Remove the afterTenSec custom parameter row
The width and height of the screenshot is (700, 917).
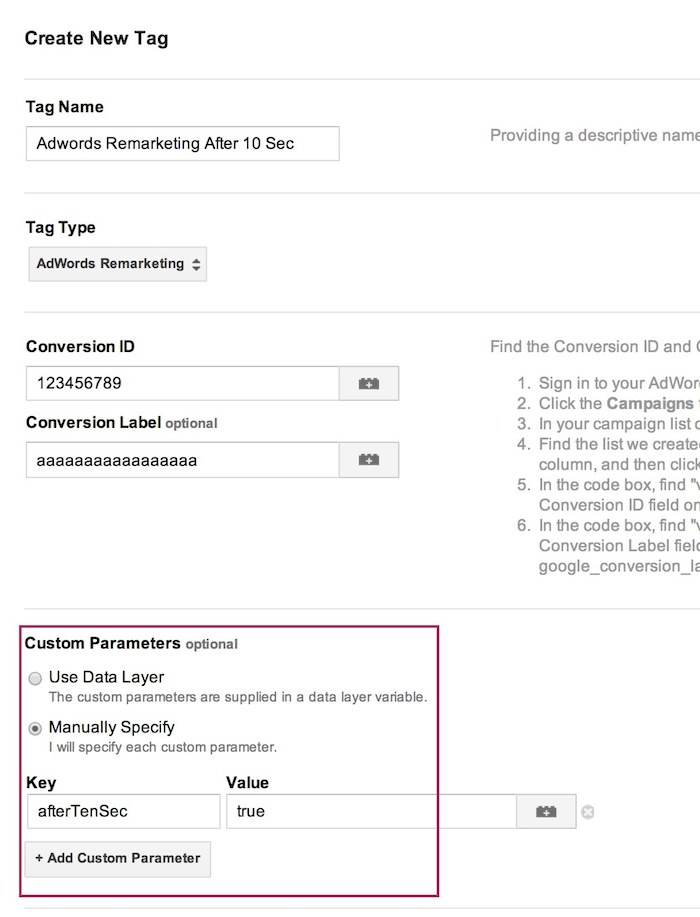588,812
